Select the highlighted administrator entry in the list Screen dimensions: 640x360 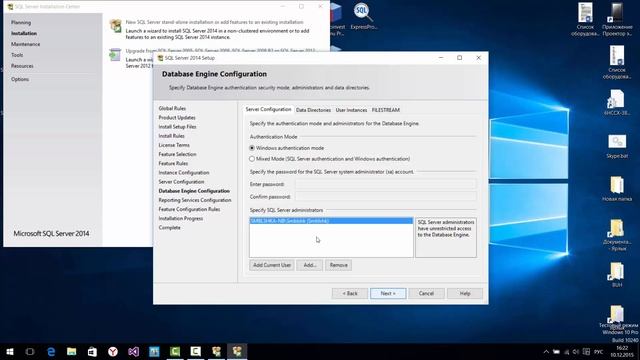tap(331, 221)
